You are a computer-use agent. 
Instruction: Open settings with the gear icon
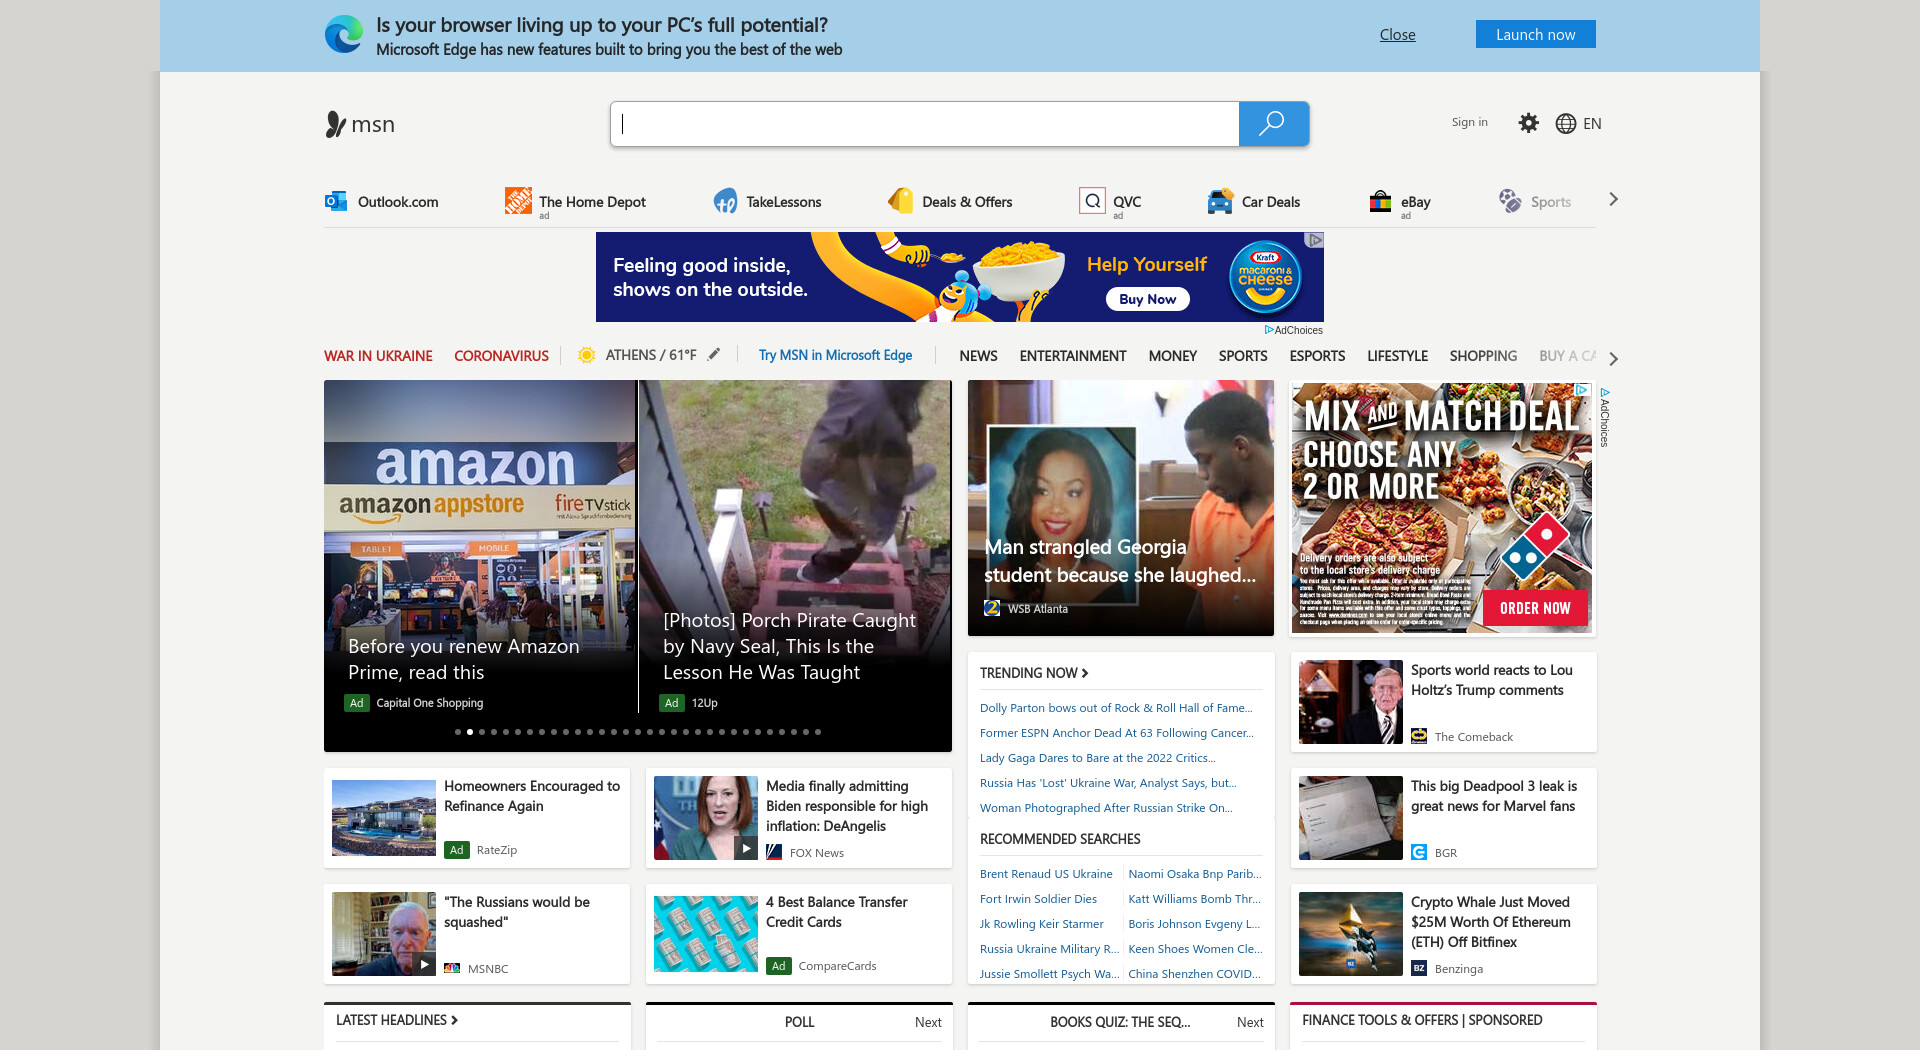tap(1528, 123)
